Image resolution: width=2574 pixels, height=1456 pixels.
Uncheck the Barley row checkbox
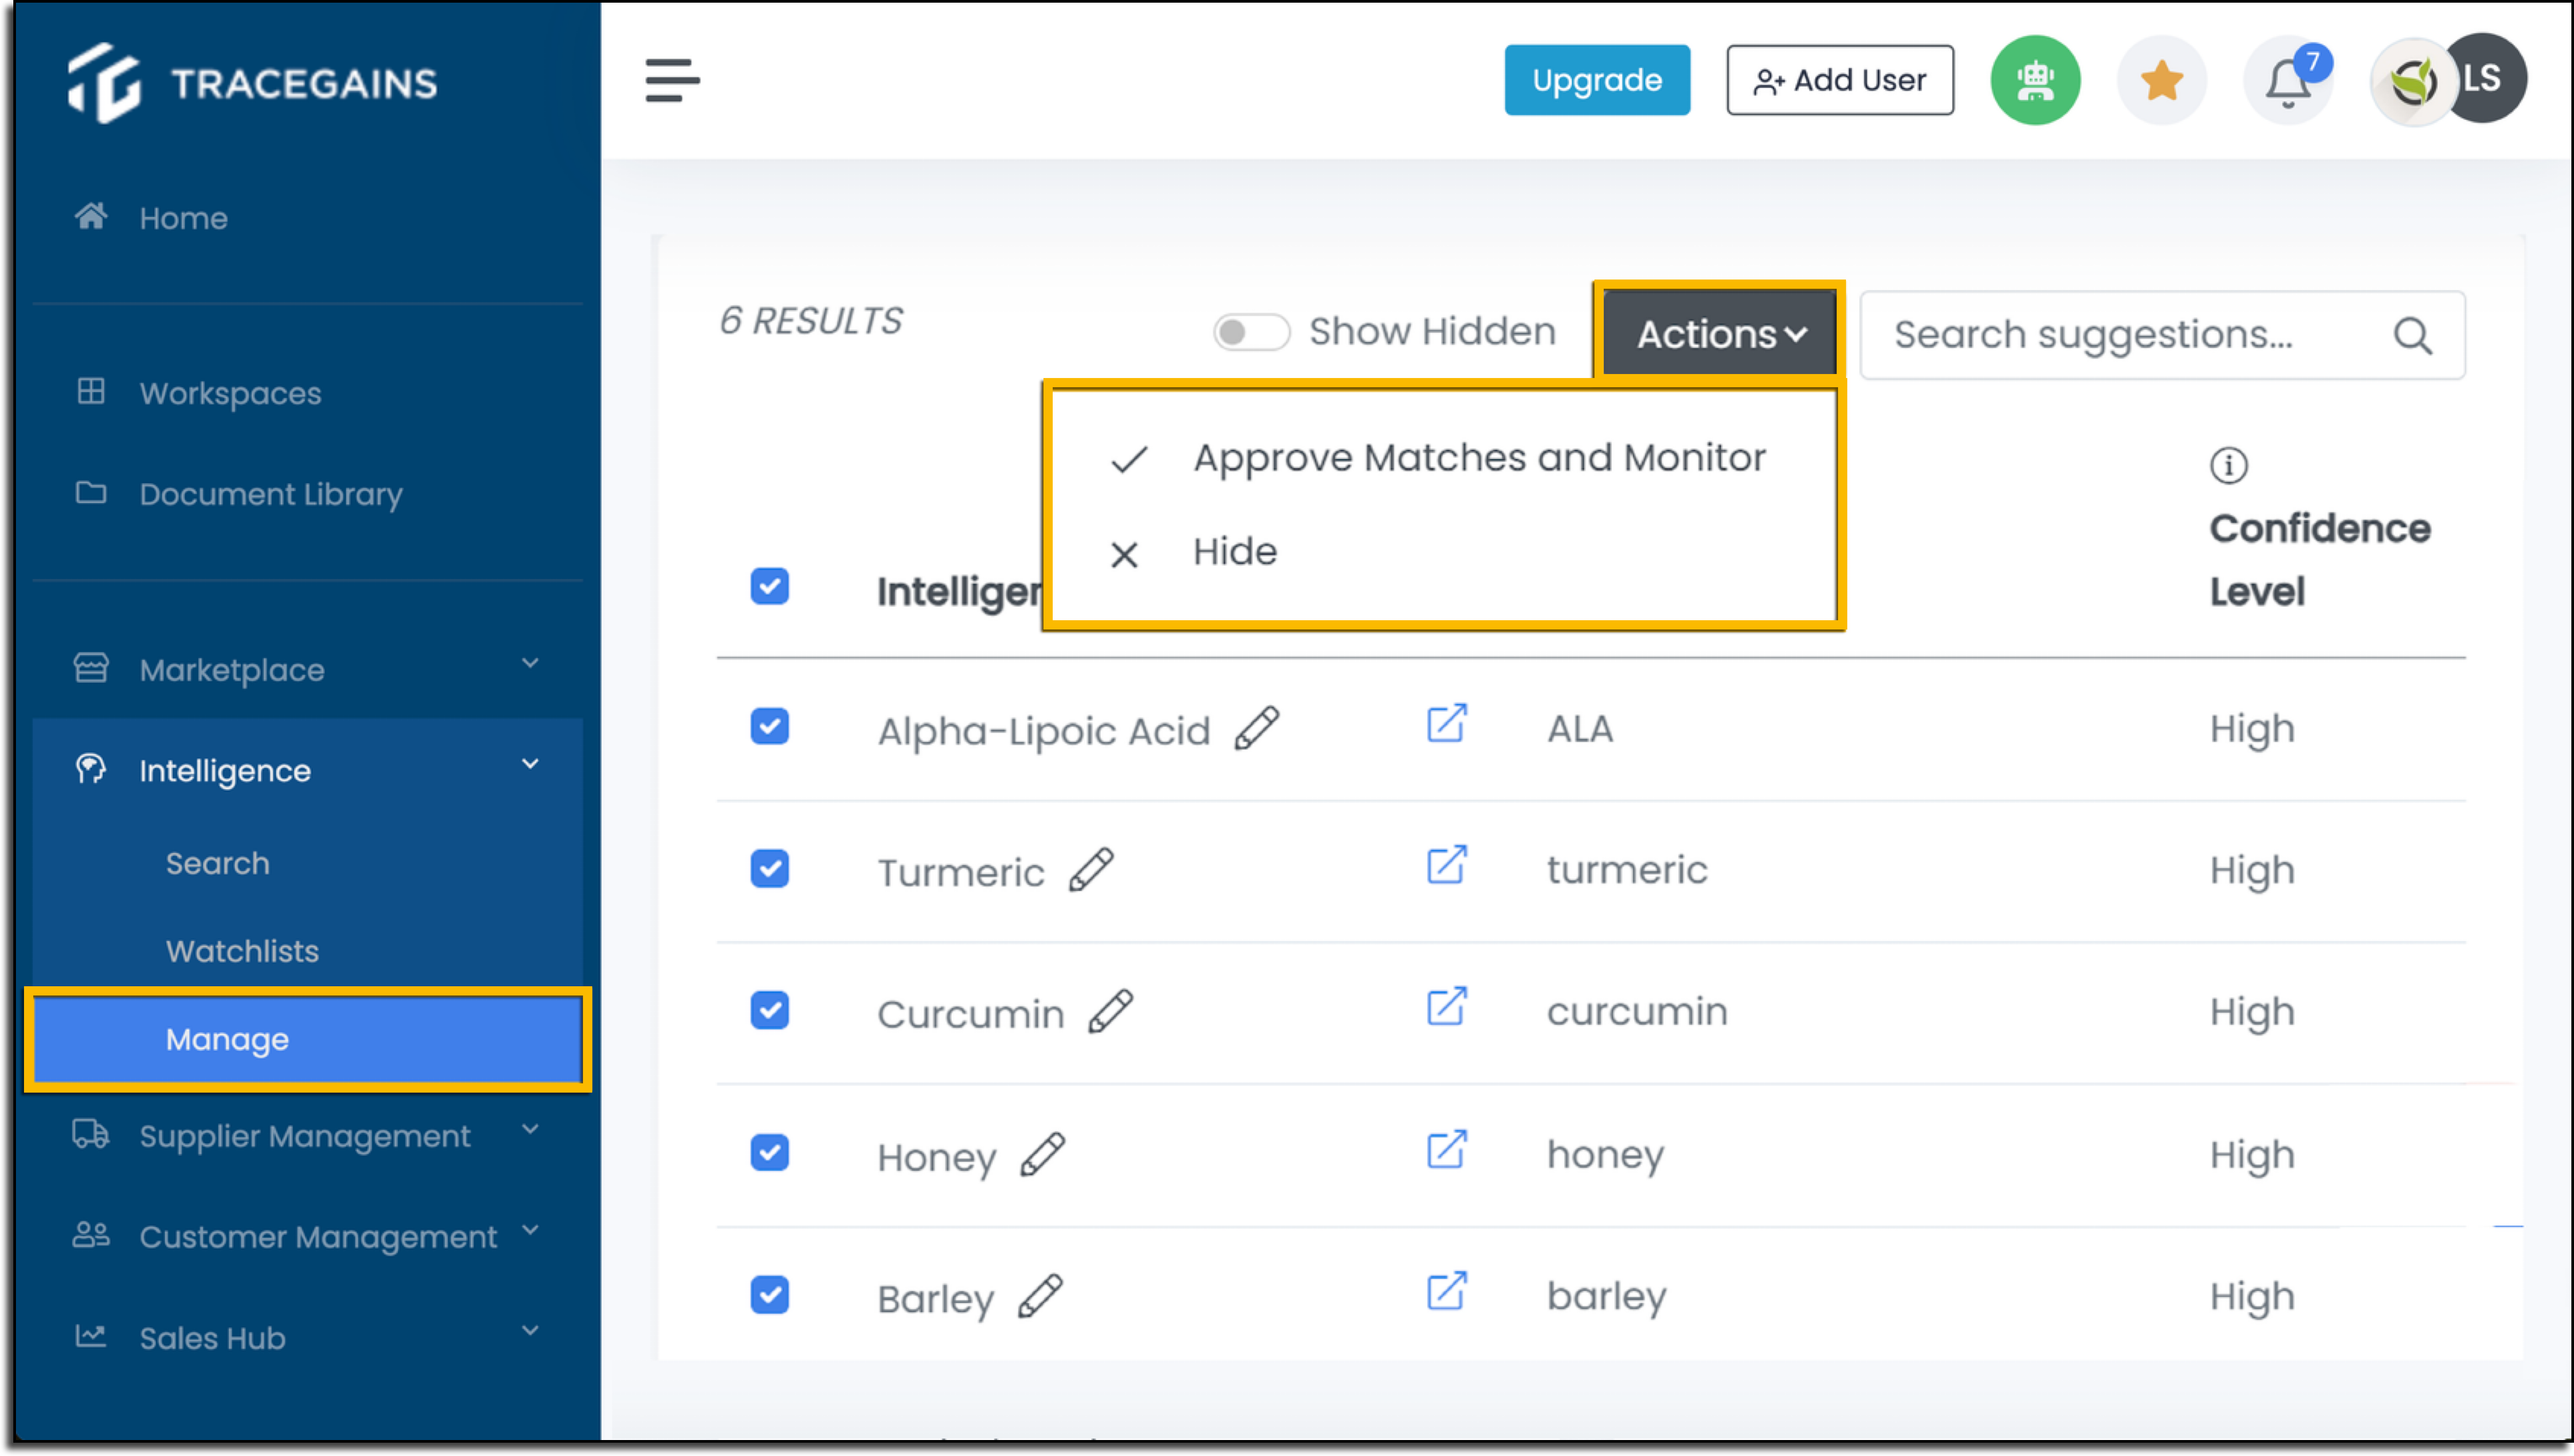point(770,1295)
